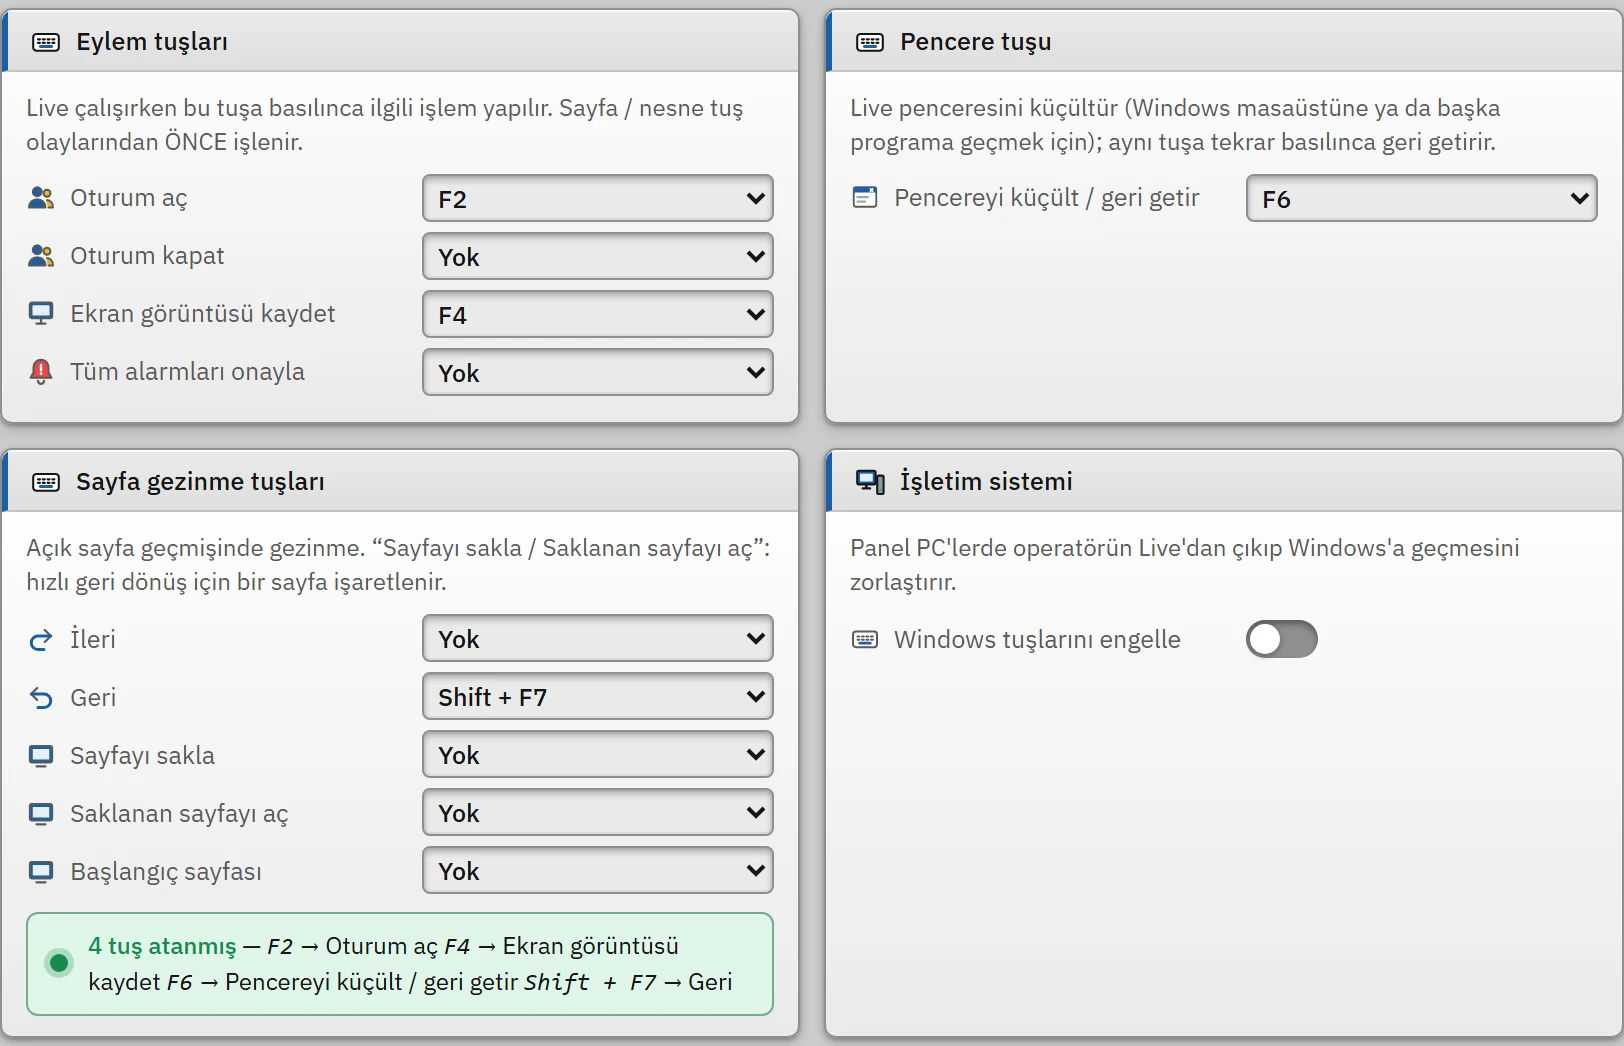Click the keyboard icon beside Windows tuşlarını engelle
The width and height of the screenshot is (1624, 1046).
click(x=865, y=640)
